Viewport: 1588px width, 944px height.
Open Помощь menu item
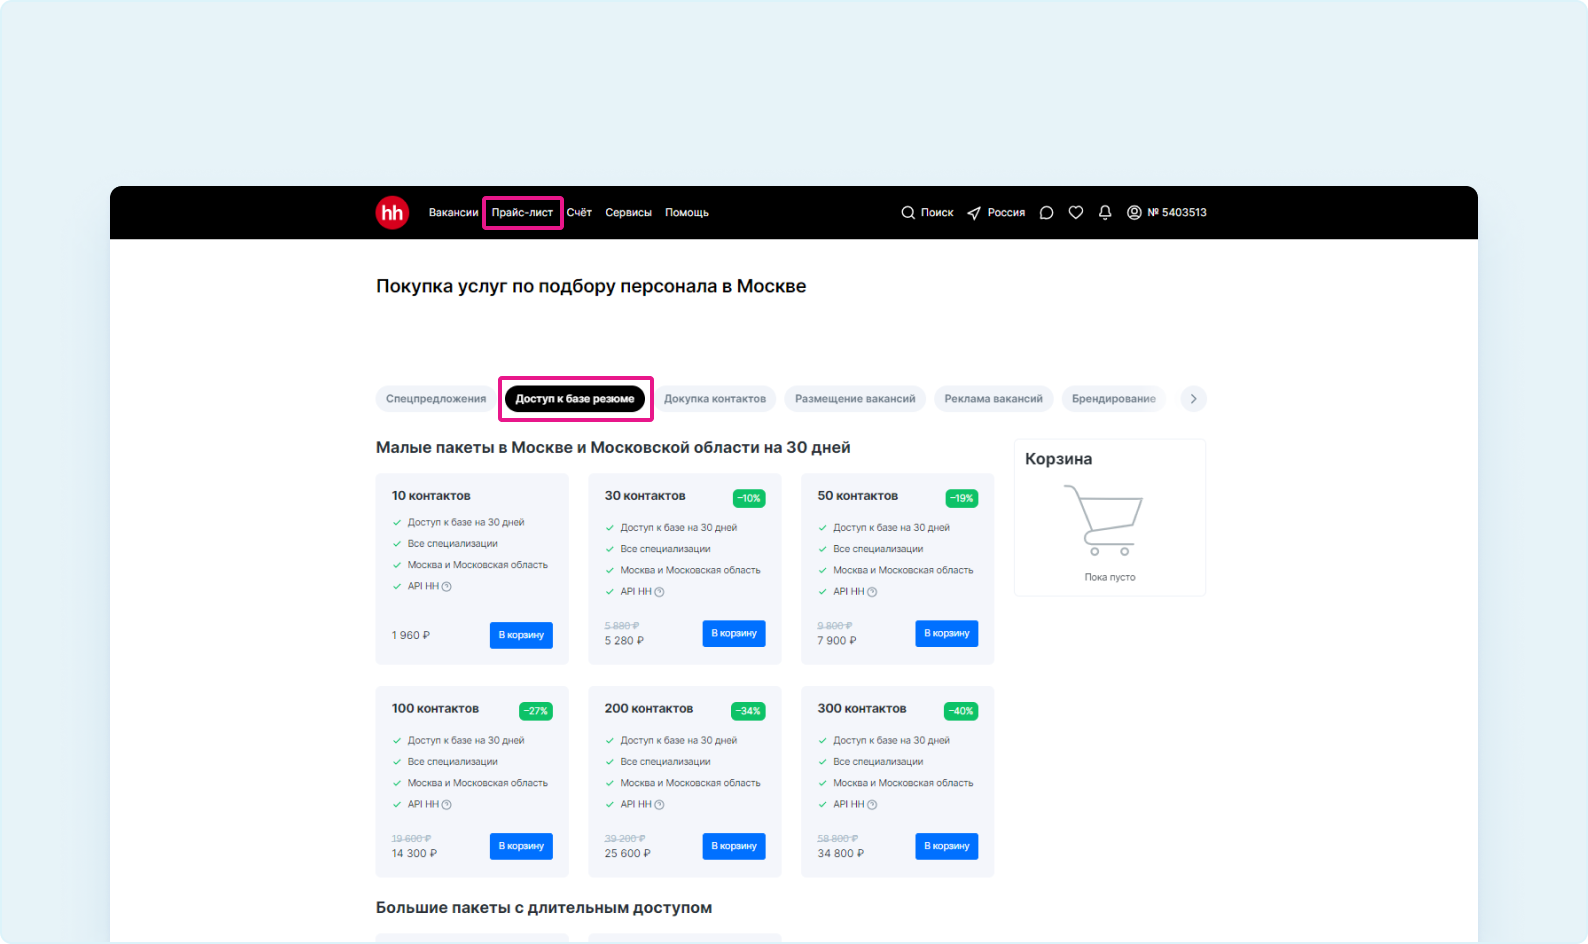(687, 213)
